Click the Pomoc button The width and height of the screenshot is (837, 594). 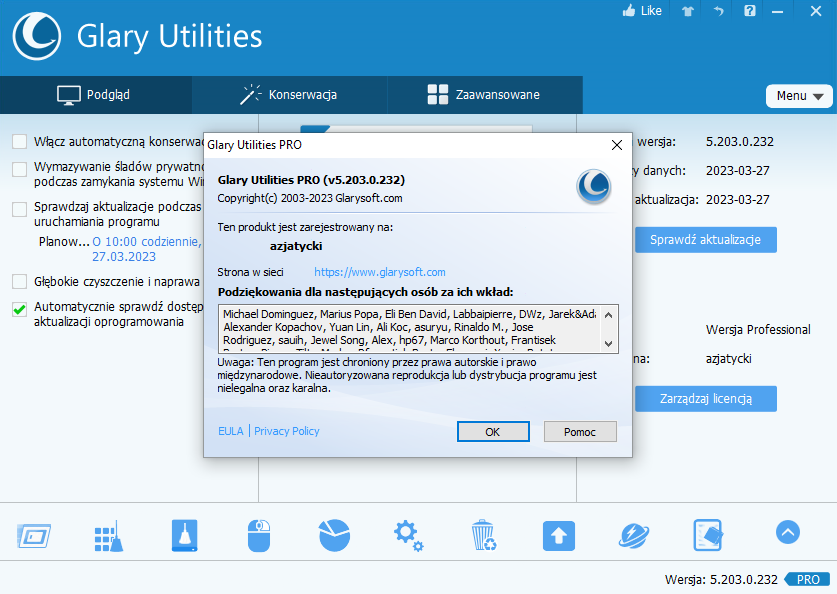coord(580,432)
